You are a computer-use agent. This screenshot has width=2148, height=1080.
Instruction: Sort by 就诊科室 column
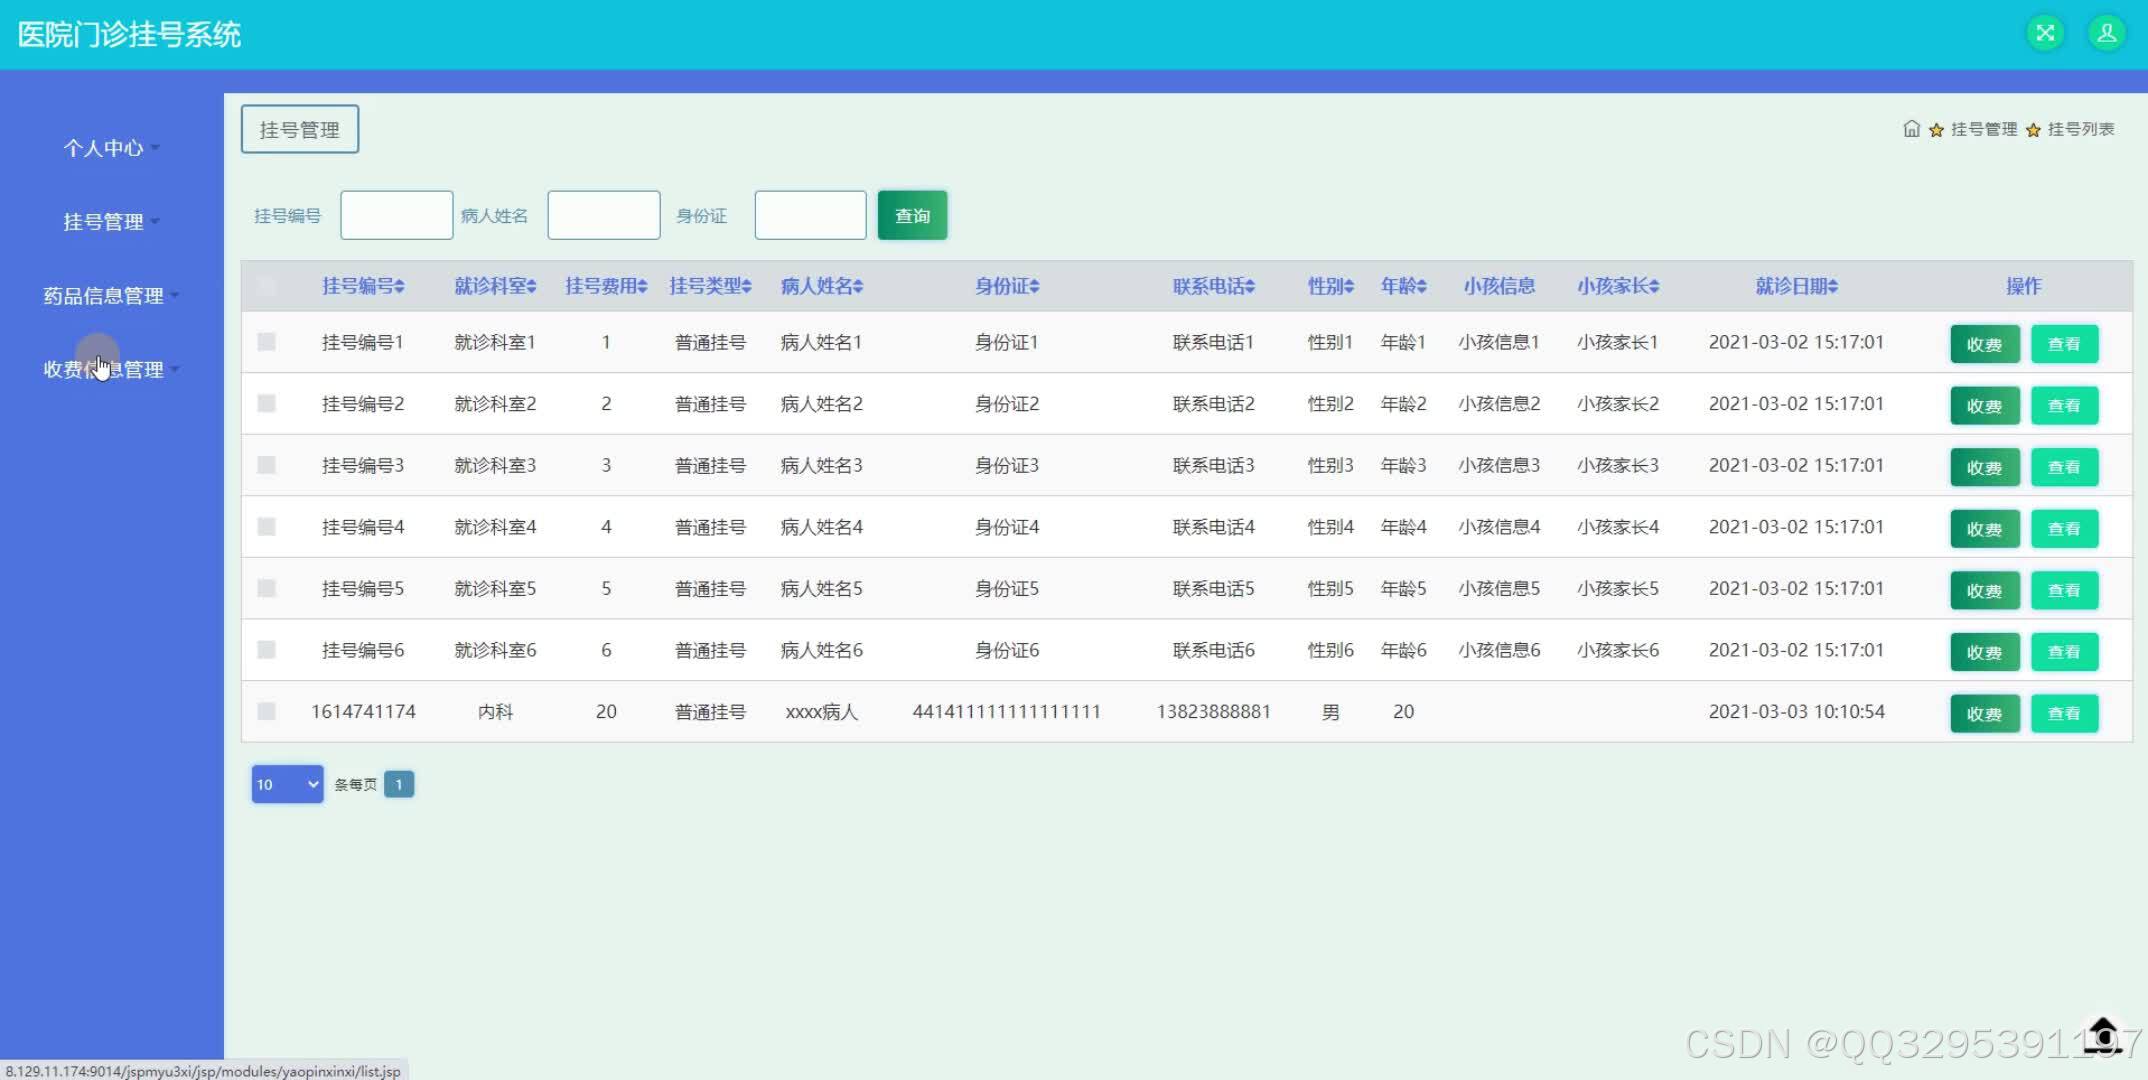pyautogui.click(x=495, y=286)
